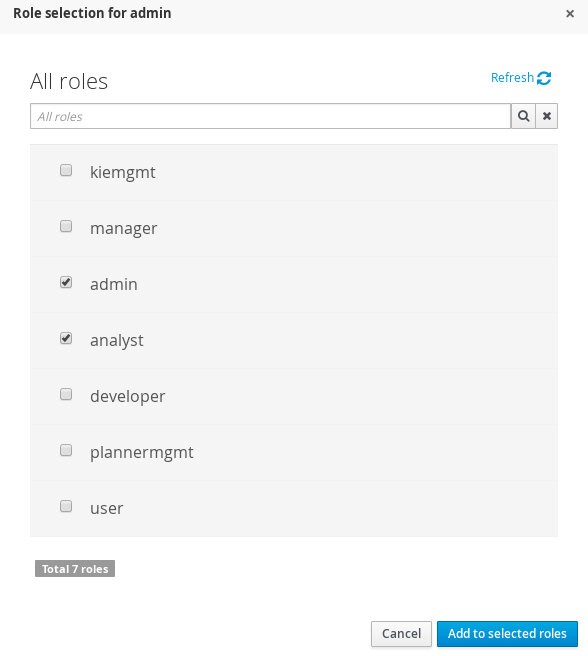
Task: Focus the All roles search field
Action: 270,116
